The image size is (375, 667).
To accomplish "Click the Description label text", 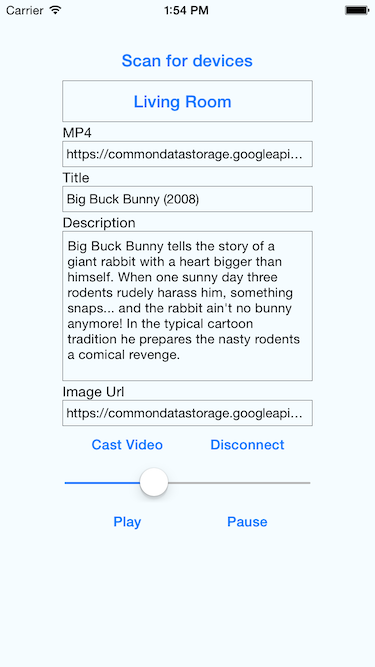I will tap(99, 223).
